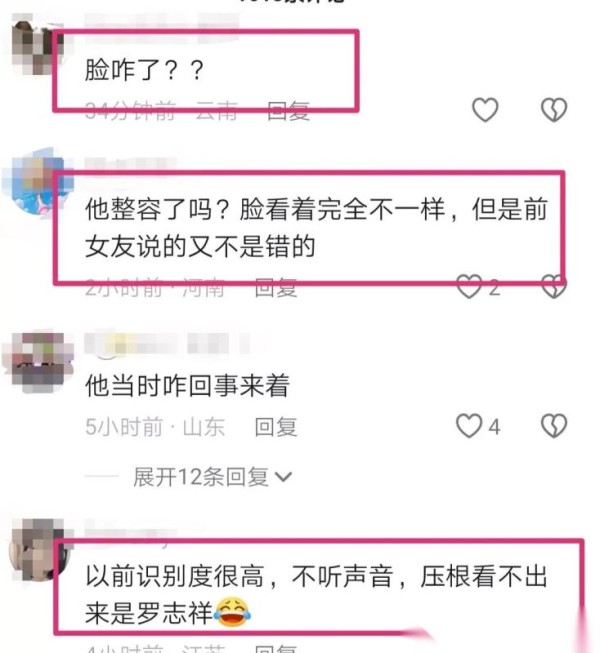This screenshot has width=600, height=653.
Task: Reply to the Yunnan comment "脸咋了"
Action: coord(288,111)
